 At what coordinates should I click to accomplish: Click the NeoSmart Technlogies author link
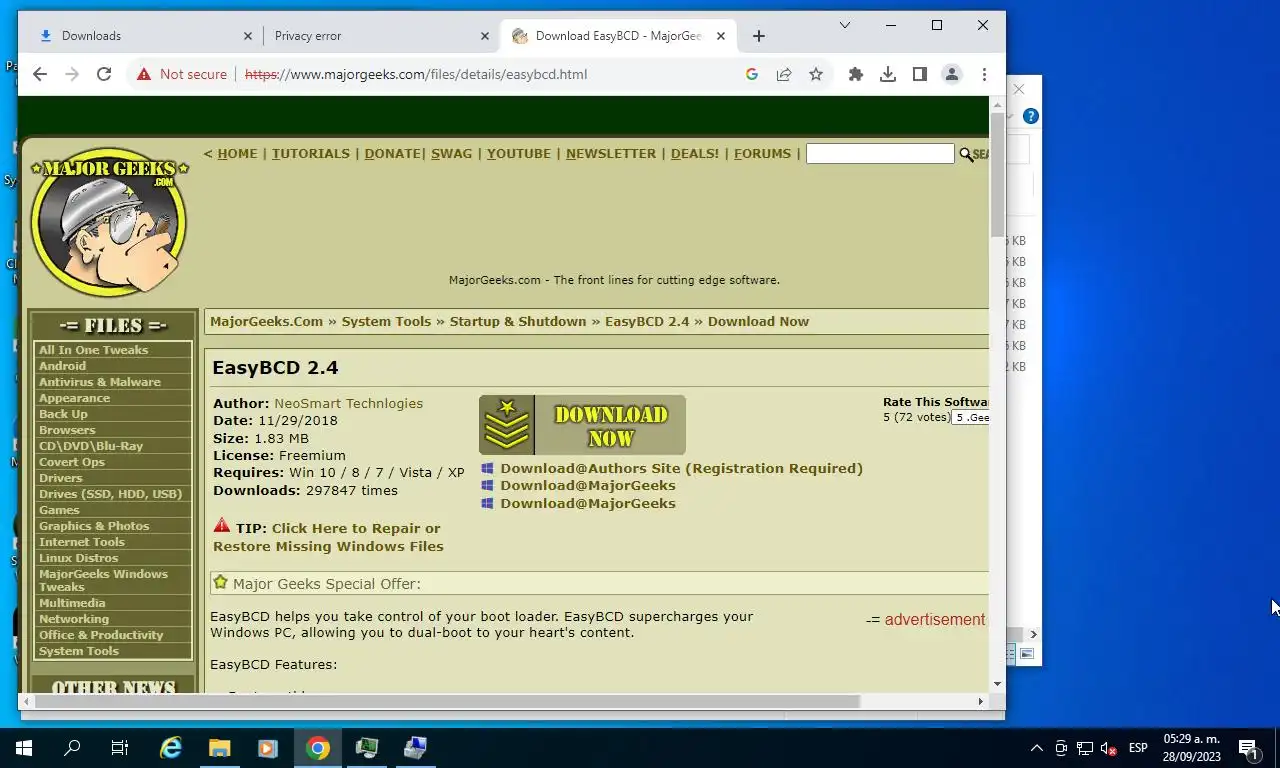(349, 404)
